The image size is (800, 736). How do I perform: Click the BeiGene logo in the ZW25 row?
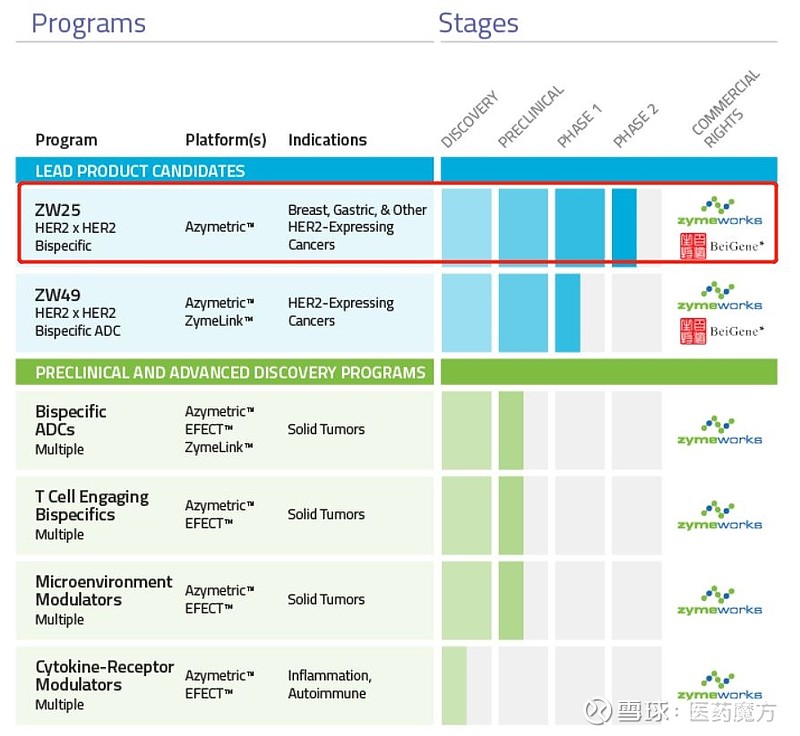pyautogui.click(x=719, y=245)
